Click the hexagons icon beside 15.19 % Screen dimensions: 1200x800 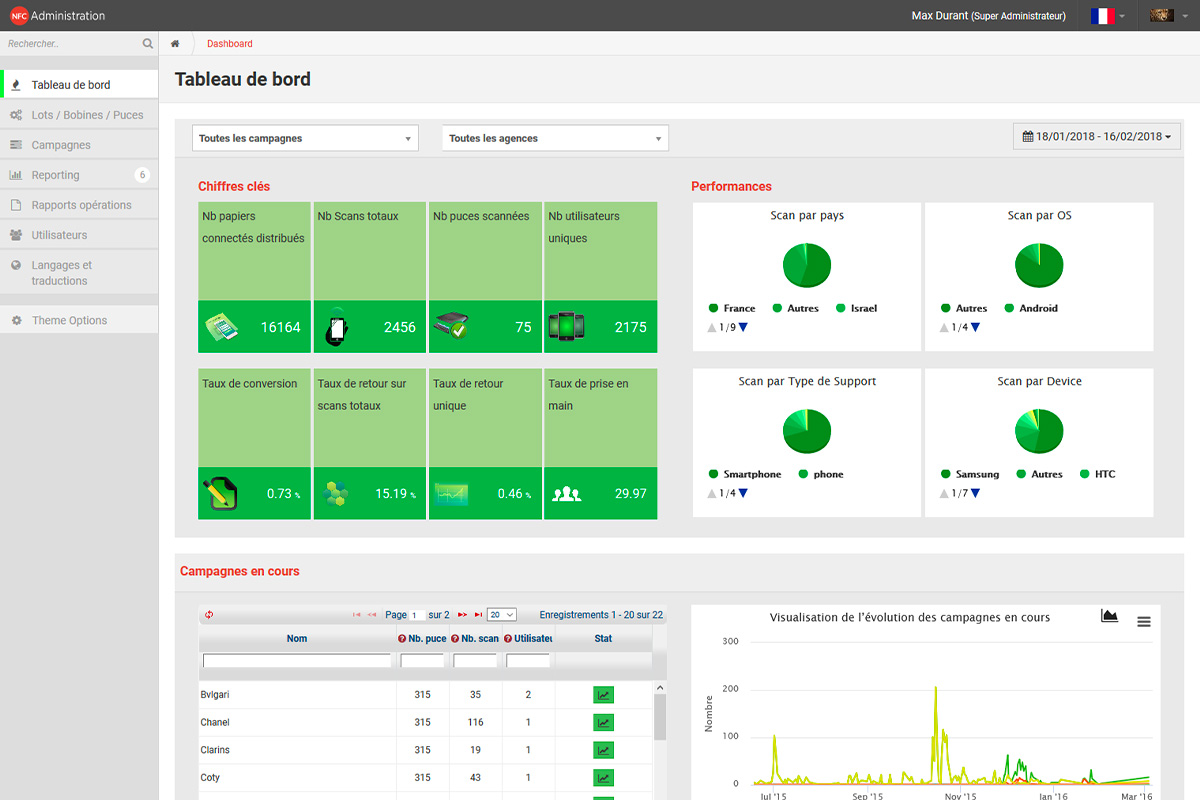pyautogui.click(x=336, y=494)
